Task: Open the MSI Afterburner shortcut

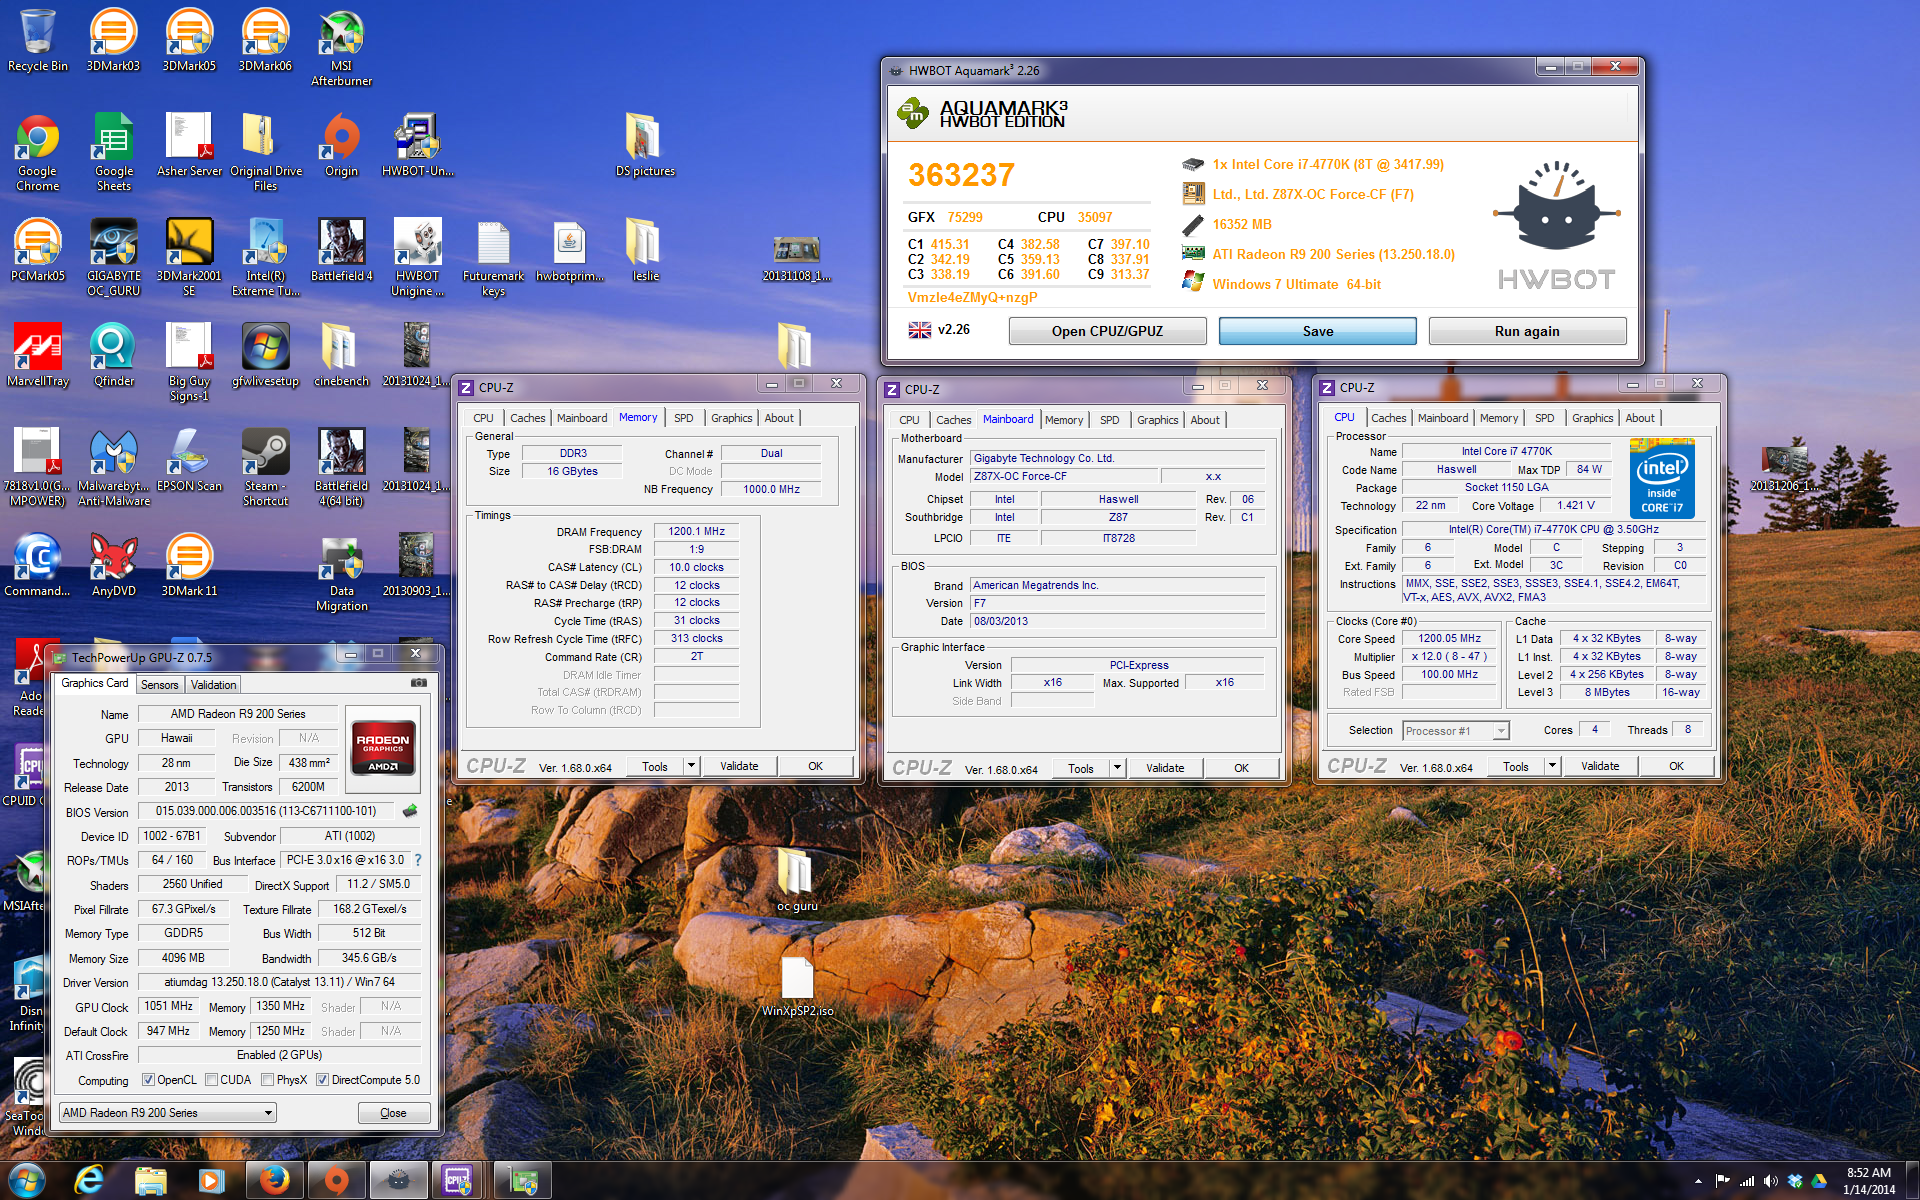Action: click(x=341, y=48)
